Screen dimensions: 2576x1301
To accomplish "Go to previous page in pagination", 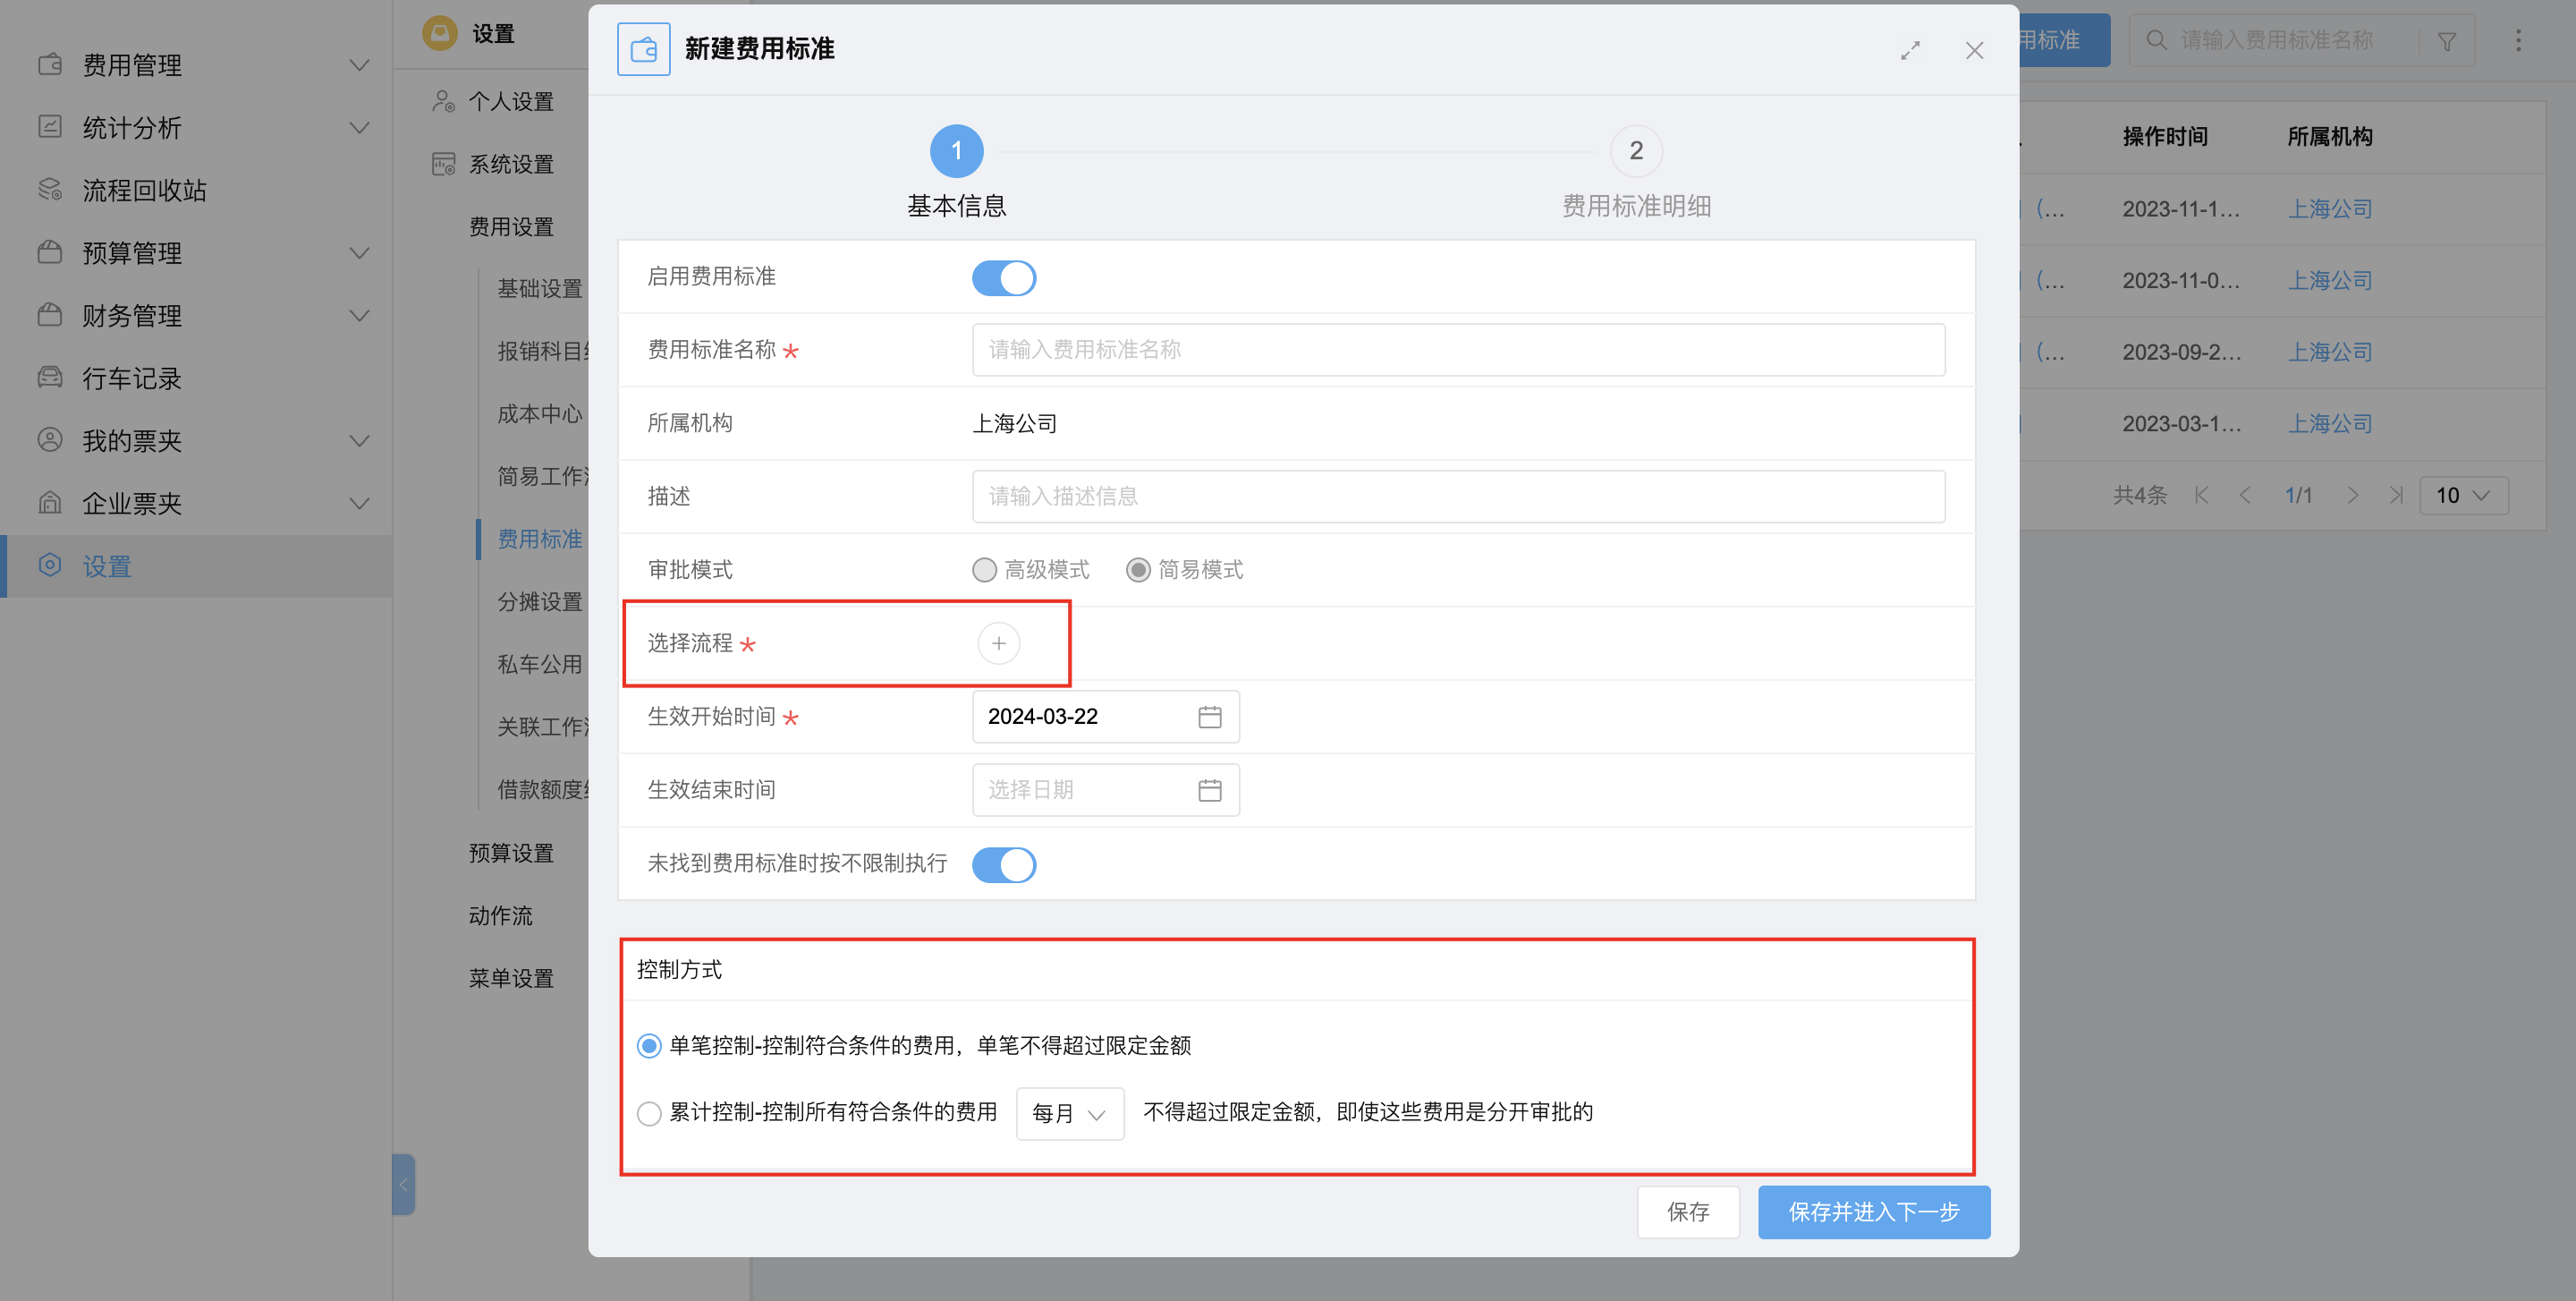I will click(x=2245, y=495).
